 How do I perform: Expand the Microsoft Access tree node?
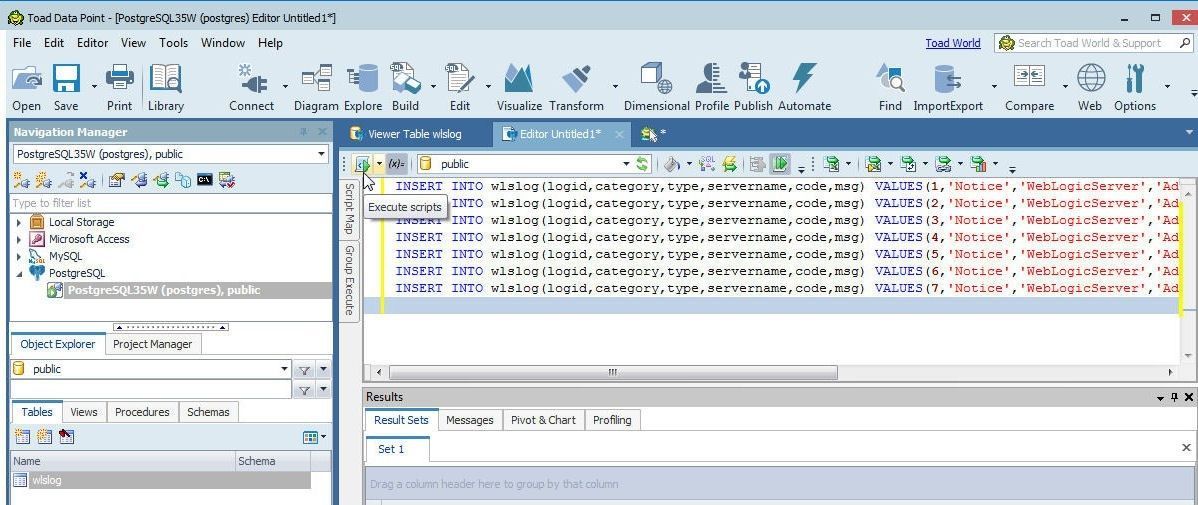click(18, 239)
